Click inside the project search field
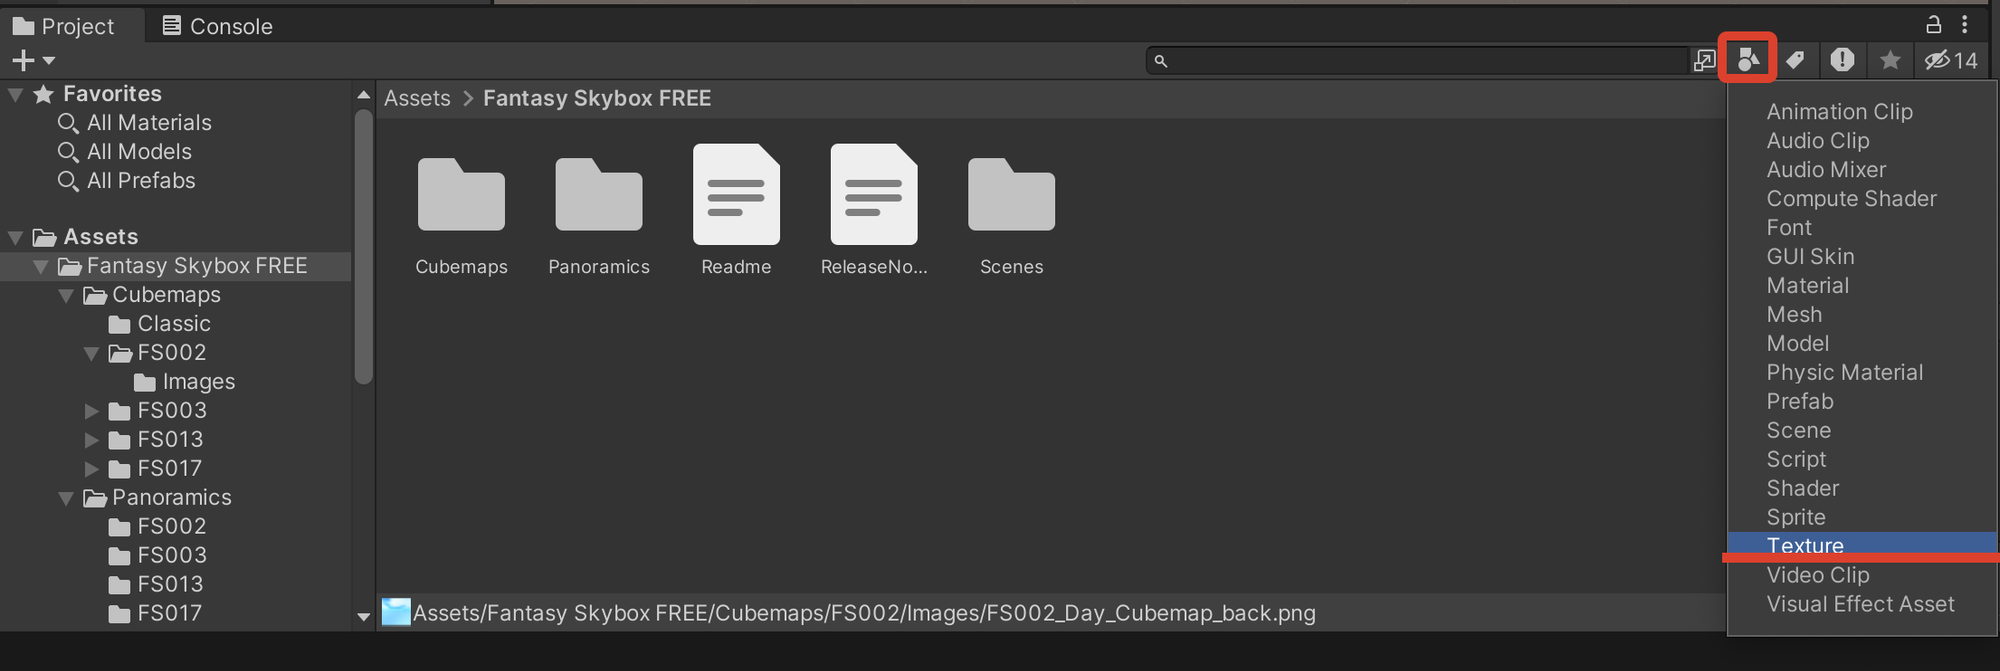 1417,60
